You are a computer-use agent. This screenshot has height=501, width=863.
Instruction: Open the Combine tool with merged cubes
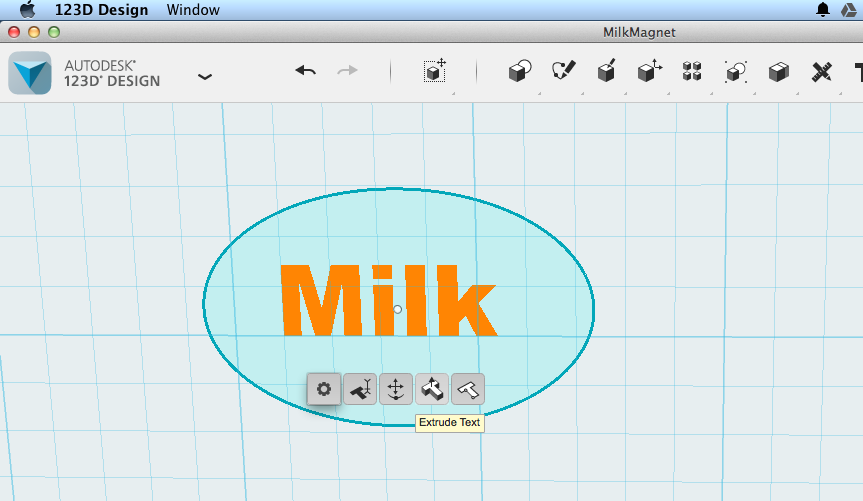pyautogui.click(x=778, y=72)
